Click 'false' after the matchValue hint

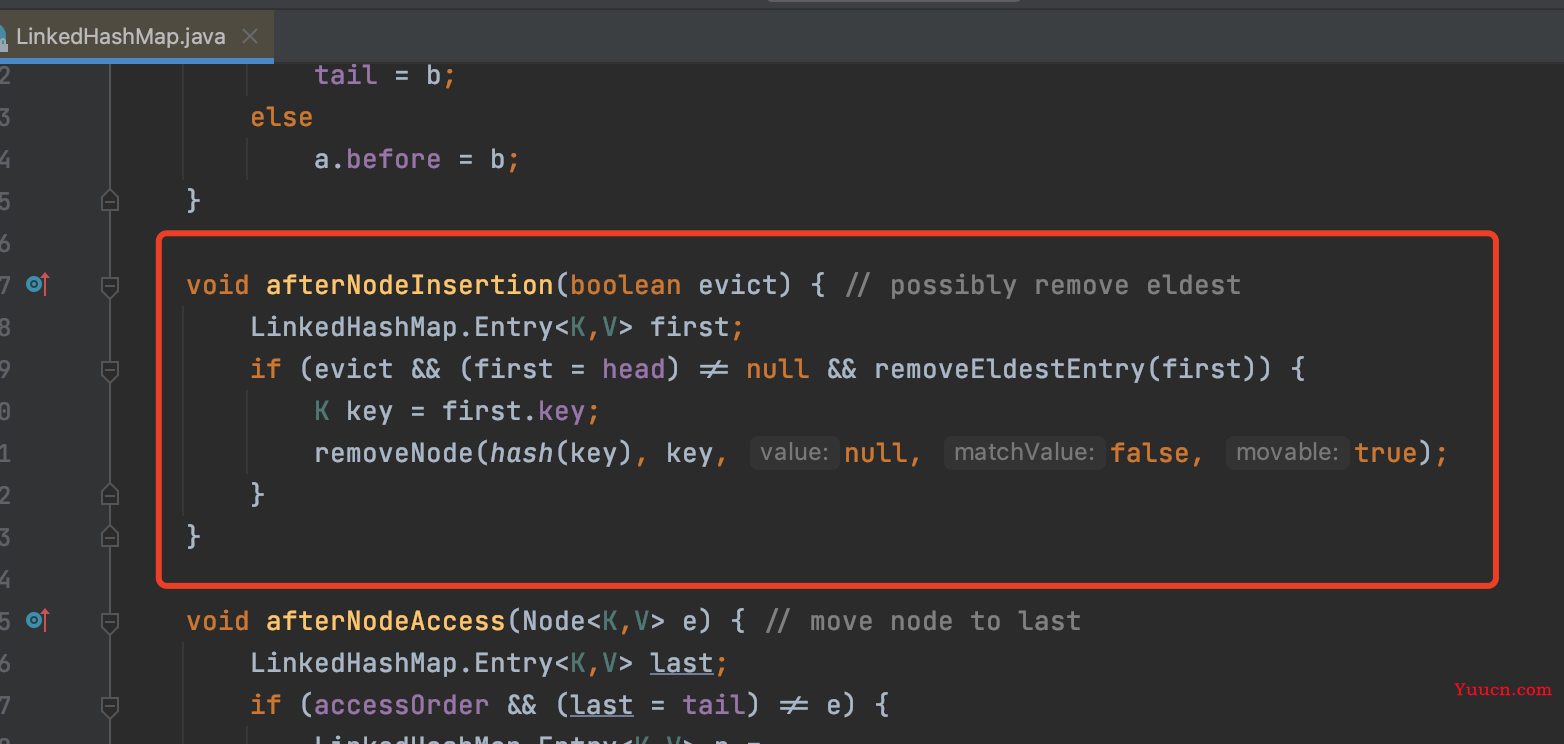[1149, 453]
